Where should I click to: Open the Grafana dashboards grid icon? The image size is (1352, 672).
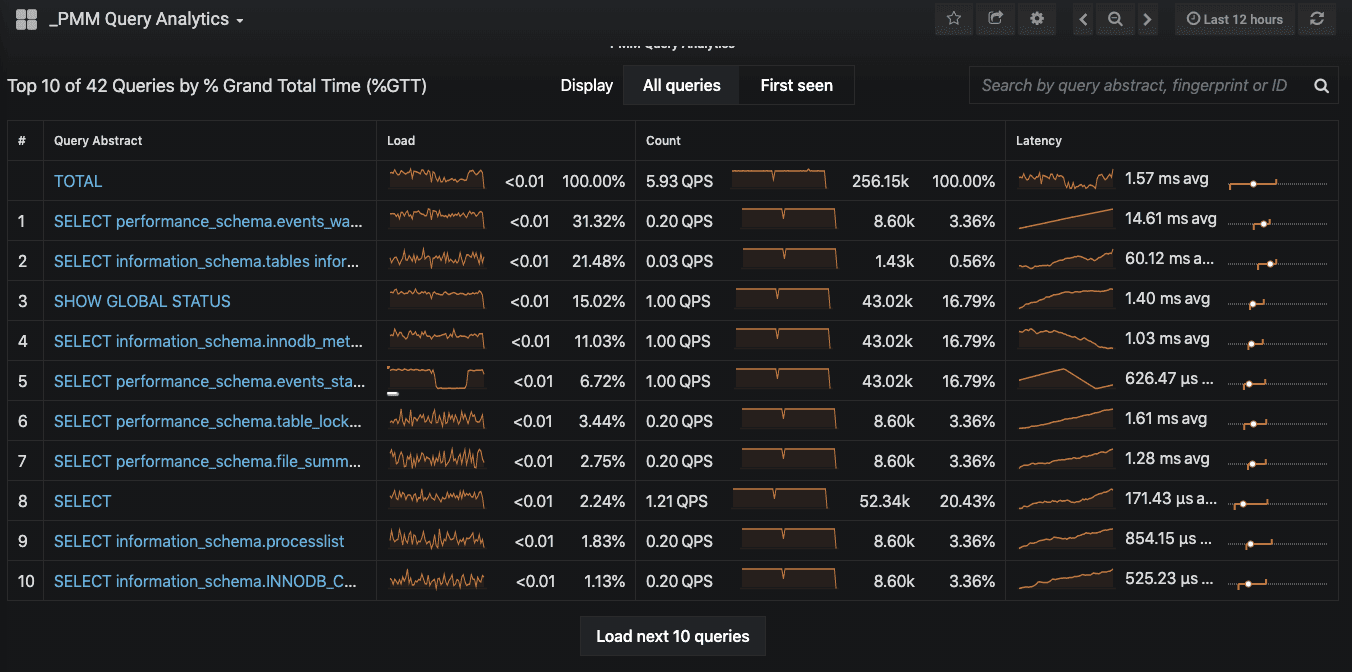[x=26, y=19]
